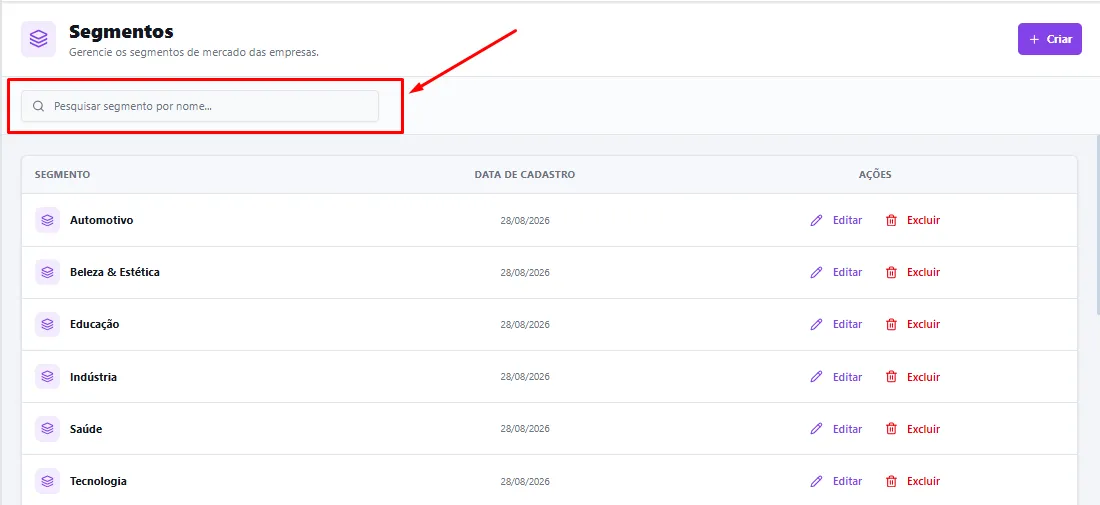Click Editar text for Tecnologia

(x=847, y=481)
